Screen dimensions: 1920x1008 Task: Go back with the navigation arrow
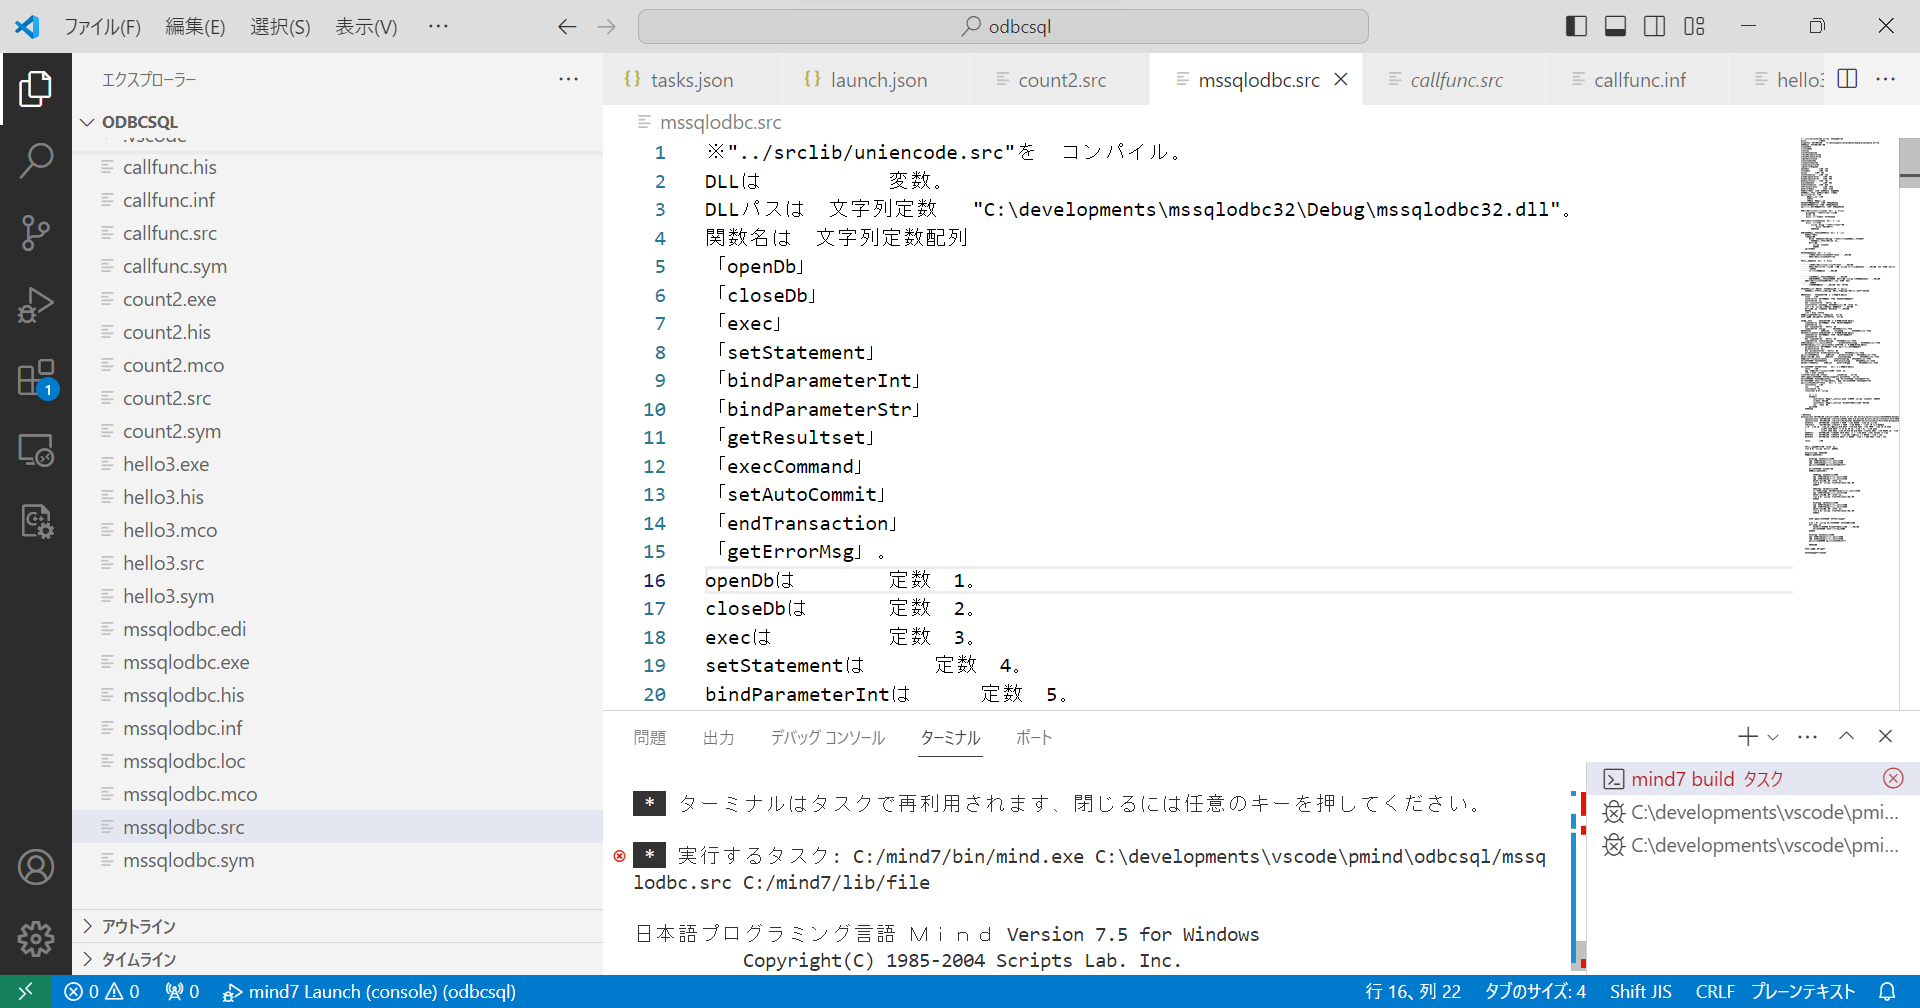click(x=567, y=27)
